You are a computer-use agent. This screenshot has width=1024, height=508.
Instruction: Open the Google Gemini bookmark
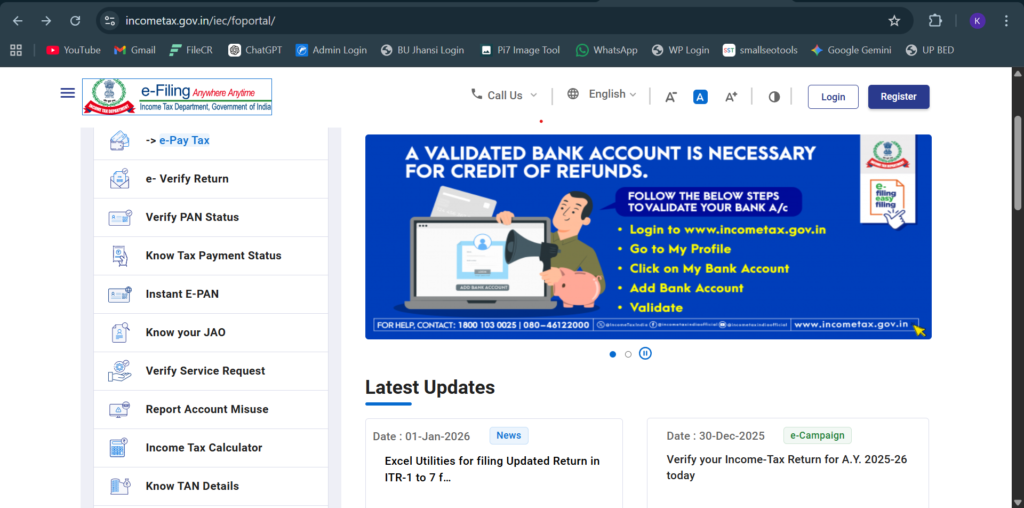click(851, 50)
